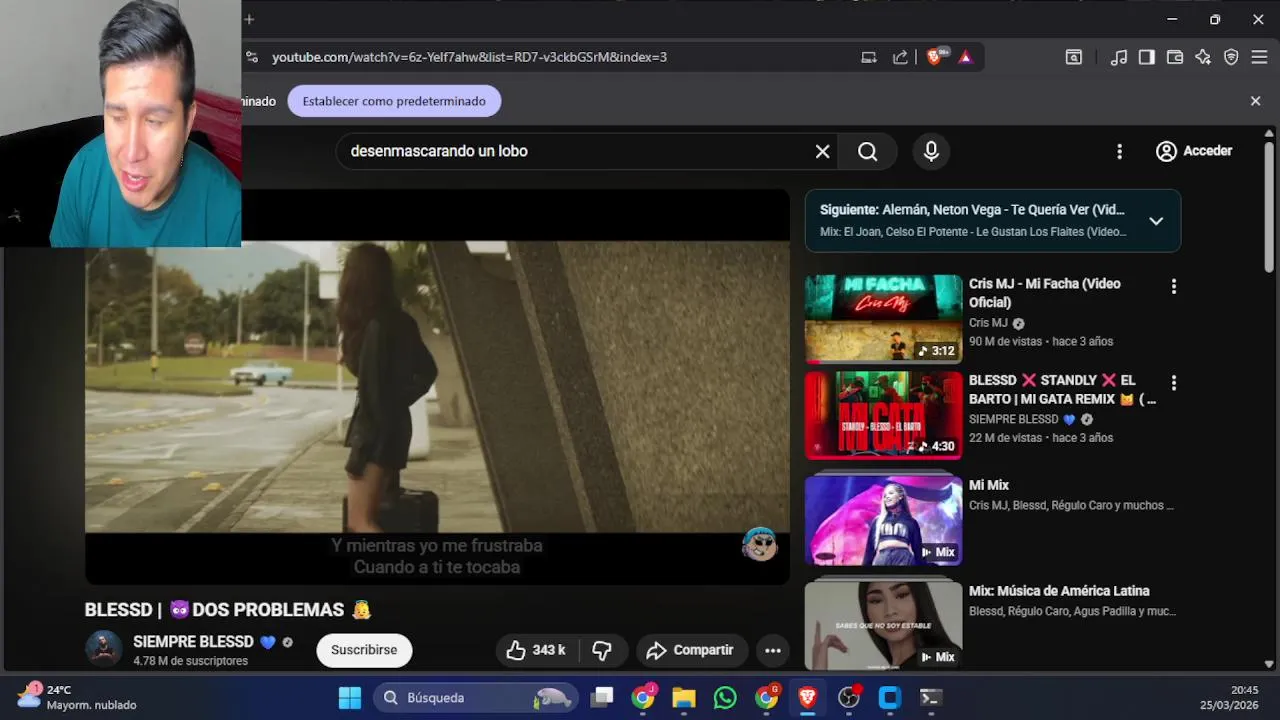Open SIEMPRE BLESSD channel avatar under video

click(x=103, y=649)
